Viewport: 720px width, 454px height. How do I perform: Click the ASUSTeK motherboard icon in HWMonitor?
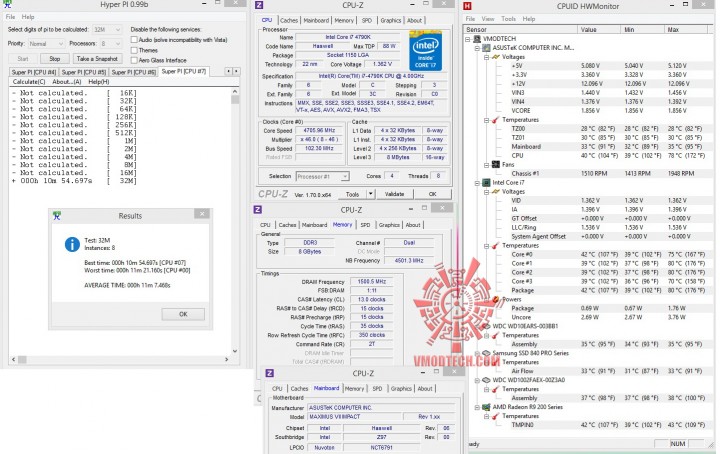tap(486, 48)
